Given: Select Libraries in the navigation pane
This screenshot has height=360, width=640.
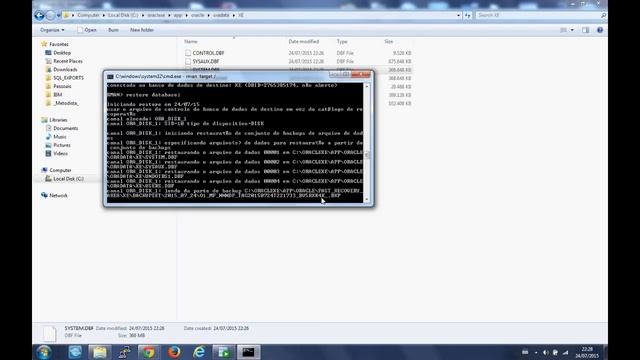Looking at the screenshot, I should (x=58, y=120).
